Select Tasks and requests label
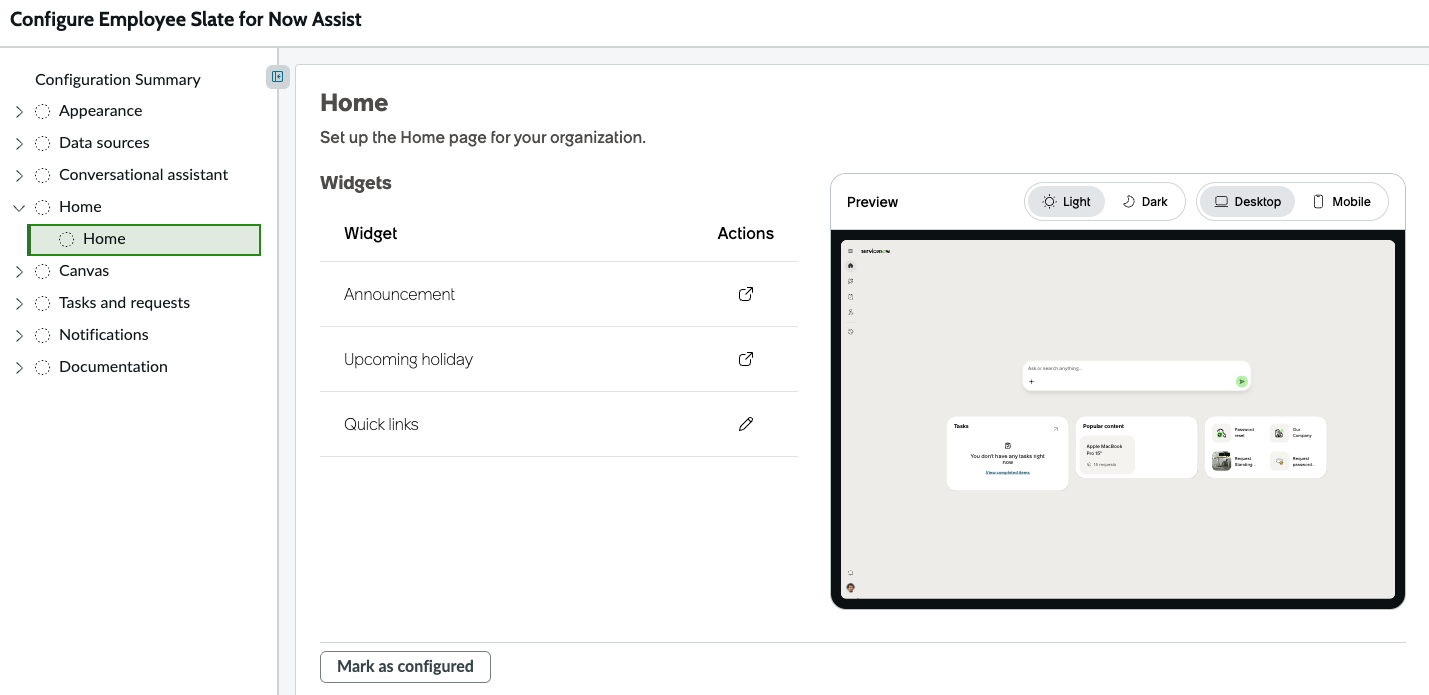 tap(124, 303)
